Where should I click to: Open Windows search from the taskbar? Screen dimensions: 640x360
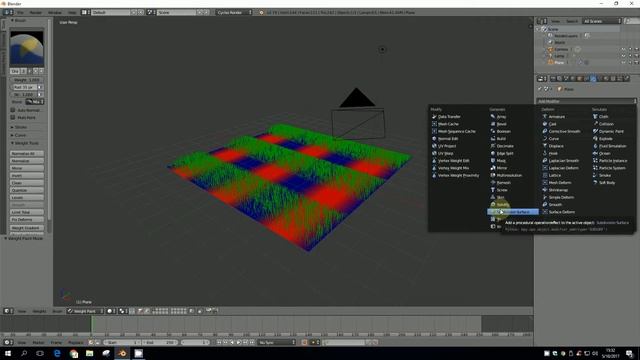(x=24, y=353)
